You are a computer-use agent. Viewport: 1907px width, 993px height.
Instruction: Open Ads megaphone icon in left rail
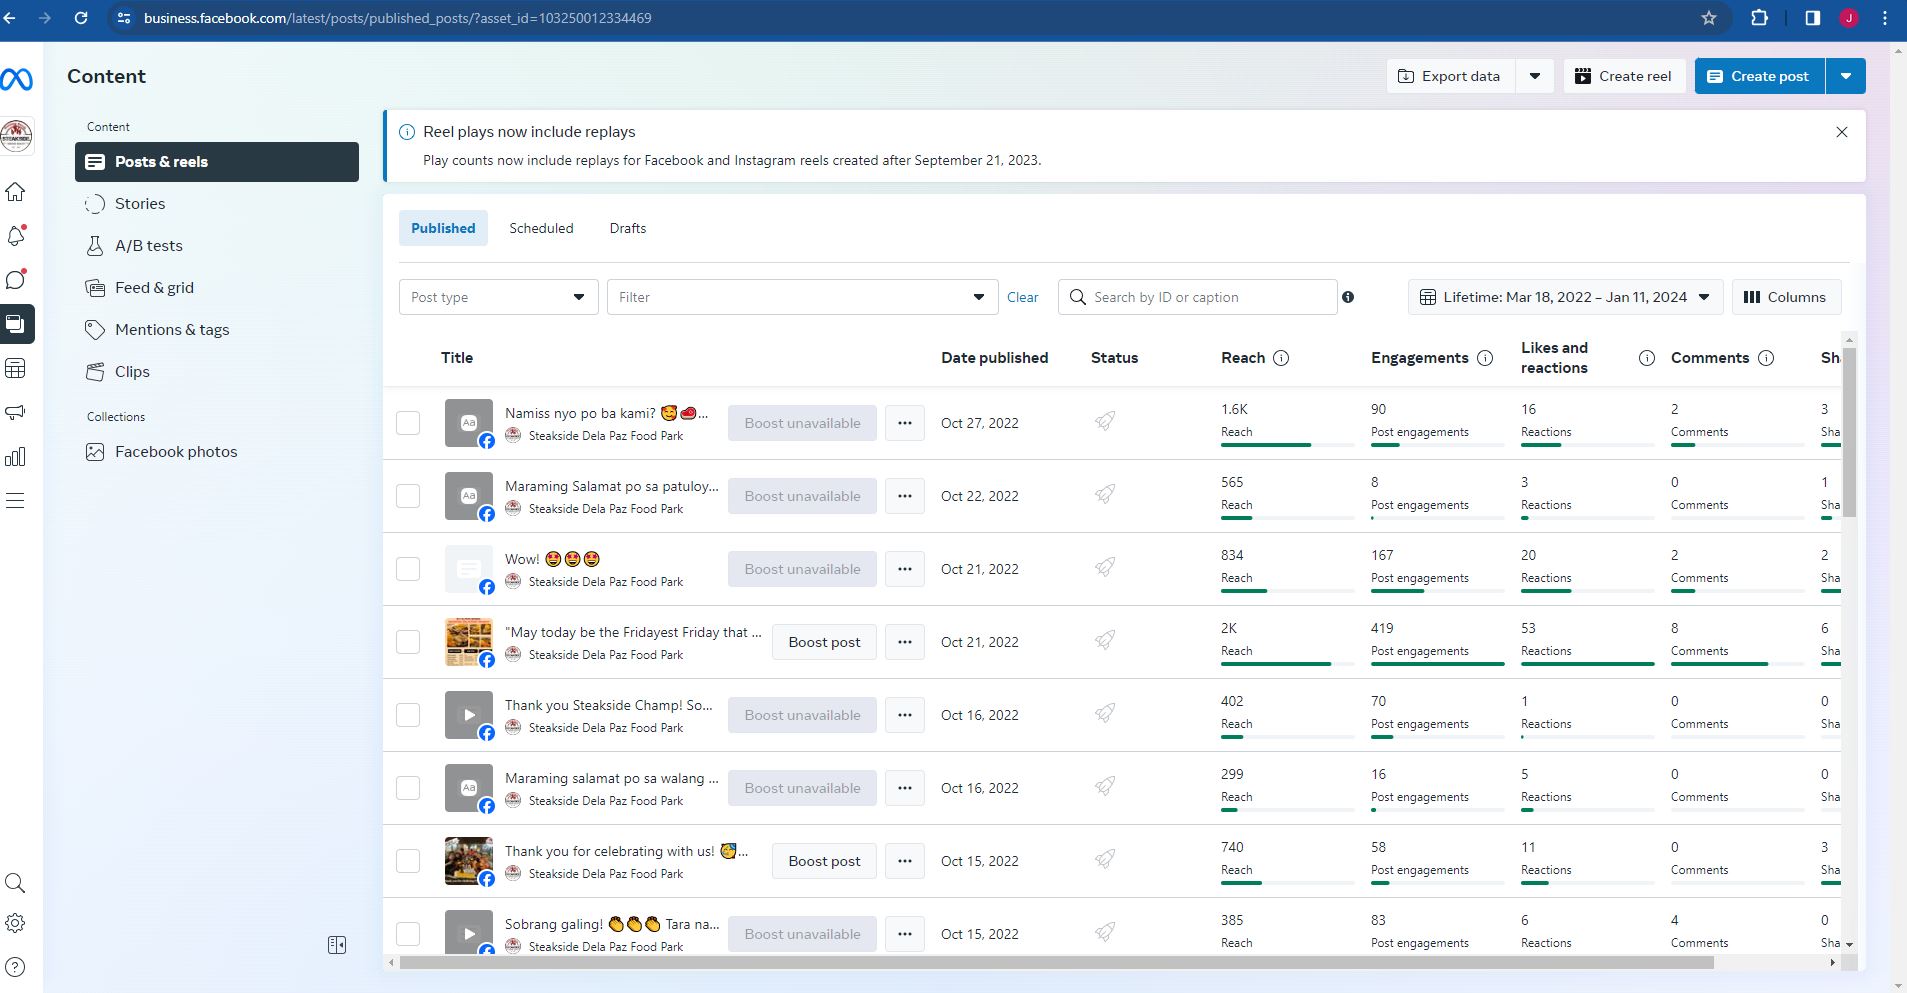[16, 412]
